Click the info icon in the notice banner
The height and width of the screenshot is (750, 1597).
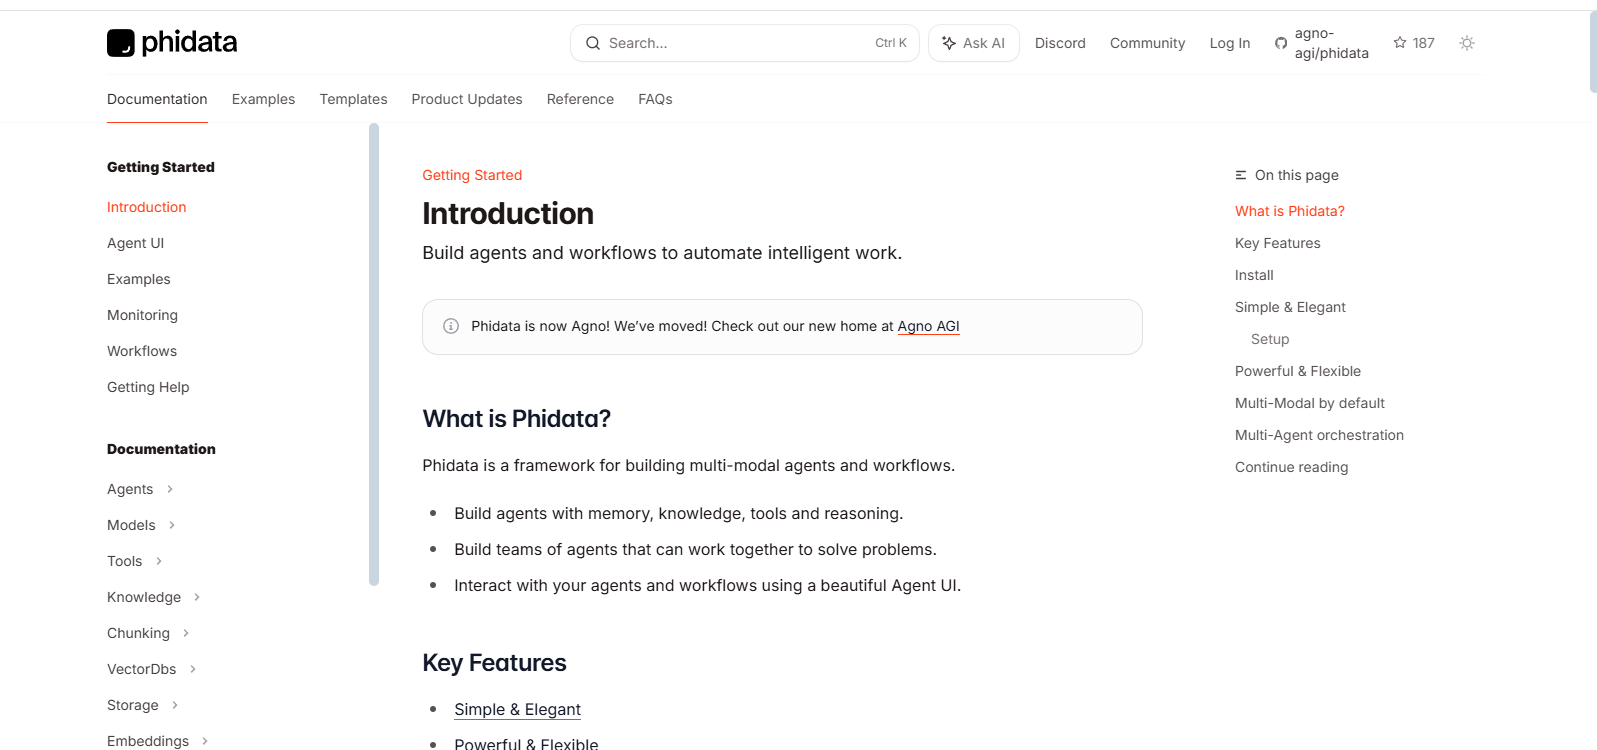(451, 326)
